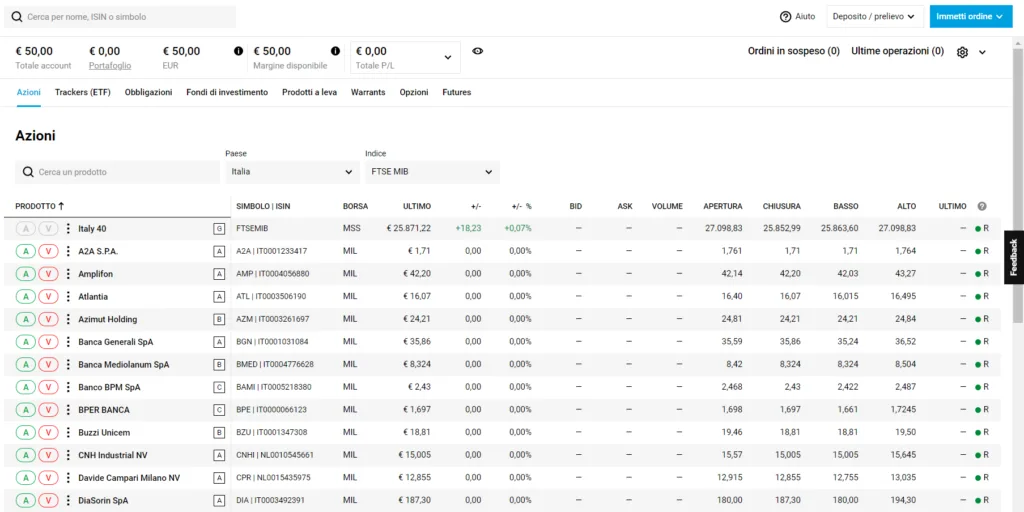This screenshot has height=512, width=1024.
Task: Open the three-dot menu for CNH Industrial NV
Action: [x=68, y=455]
